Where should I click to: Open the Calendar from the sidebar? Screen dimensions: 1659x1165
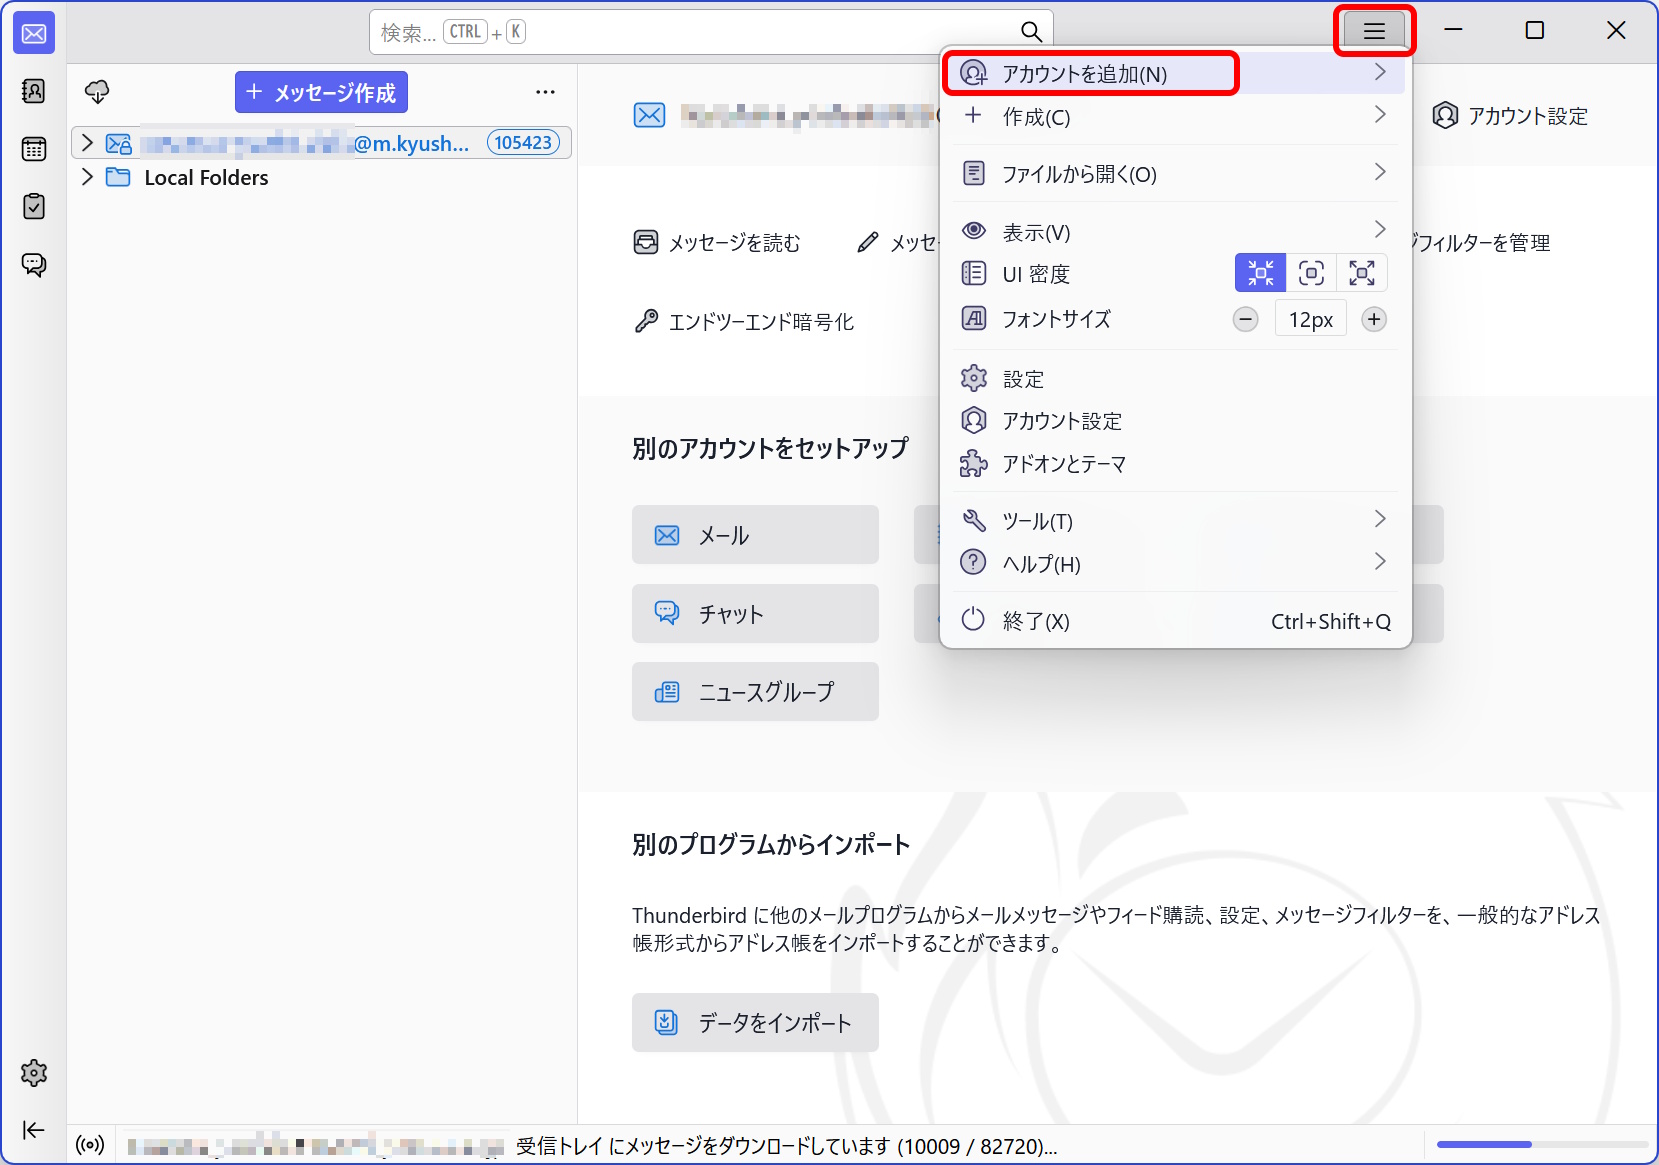(x=34, y=149)
